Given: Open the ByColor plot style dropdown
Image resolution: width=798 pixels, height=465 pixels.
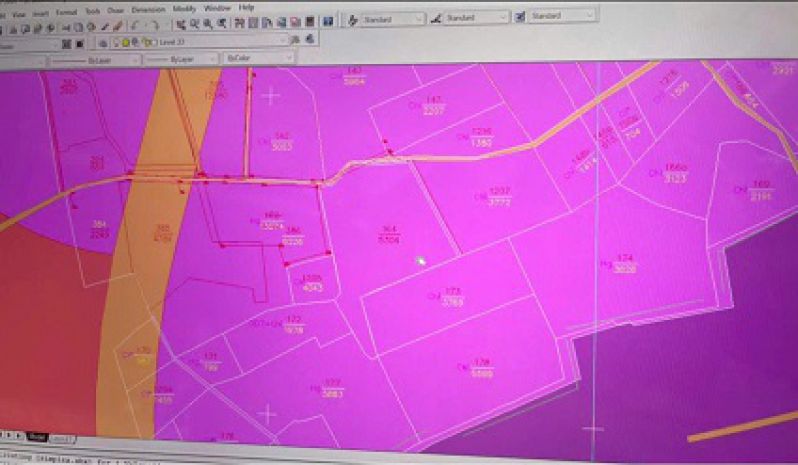Looking at the screenshot, I should tap(287, 58).
